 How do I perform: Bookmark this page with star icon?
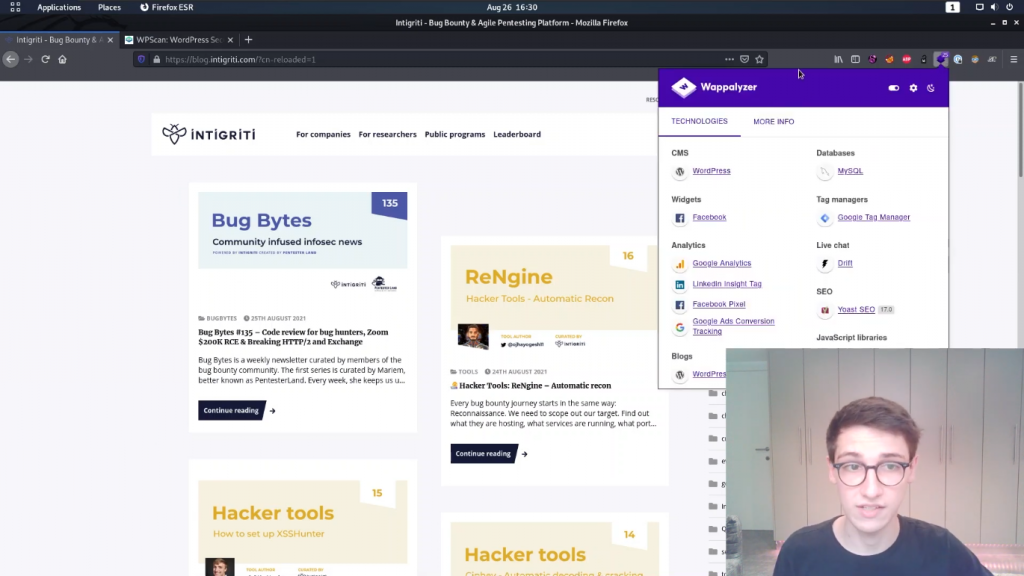(760, 59)
